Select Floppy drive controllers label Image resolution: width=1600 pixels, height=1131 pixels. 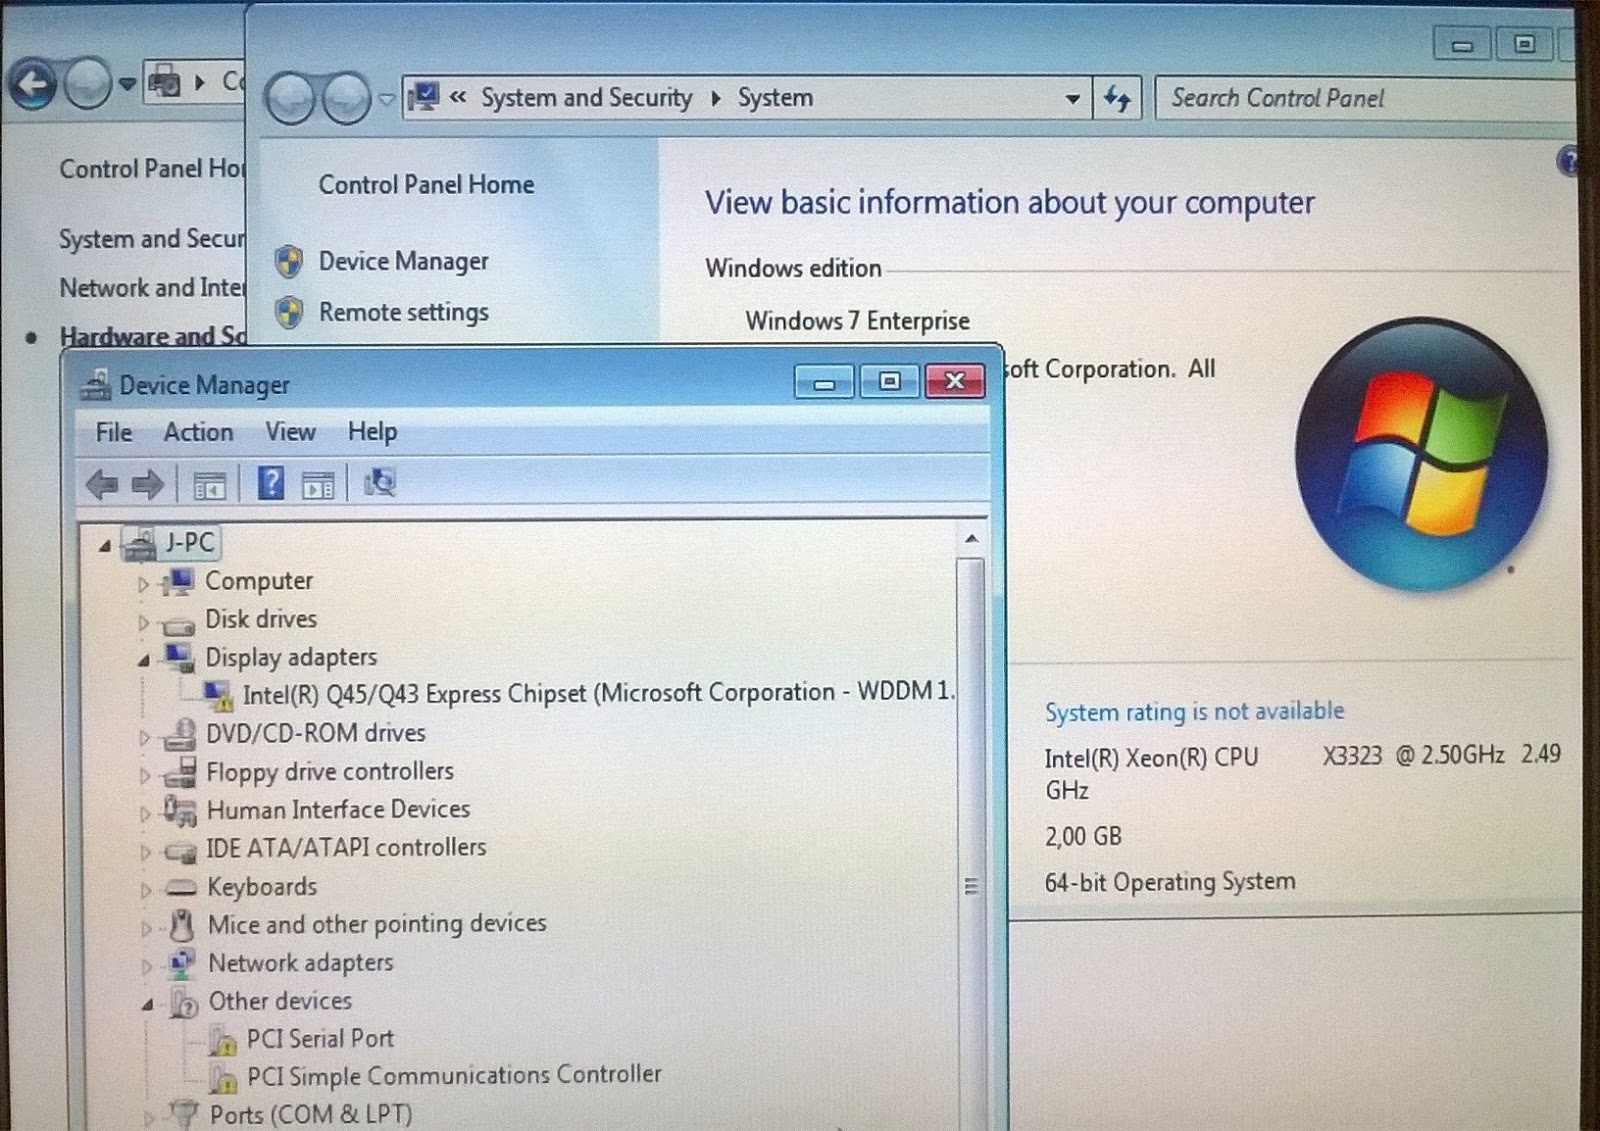[x=330, y=772]
